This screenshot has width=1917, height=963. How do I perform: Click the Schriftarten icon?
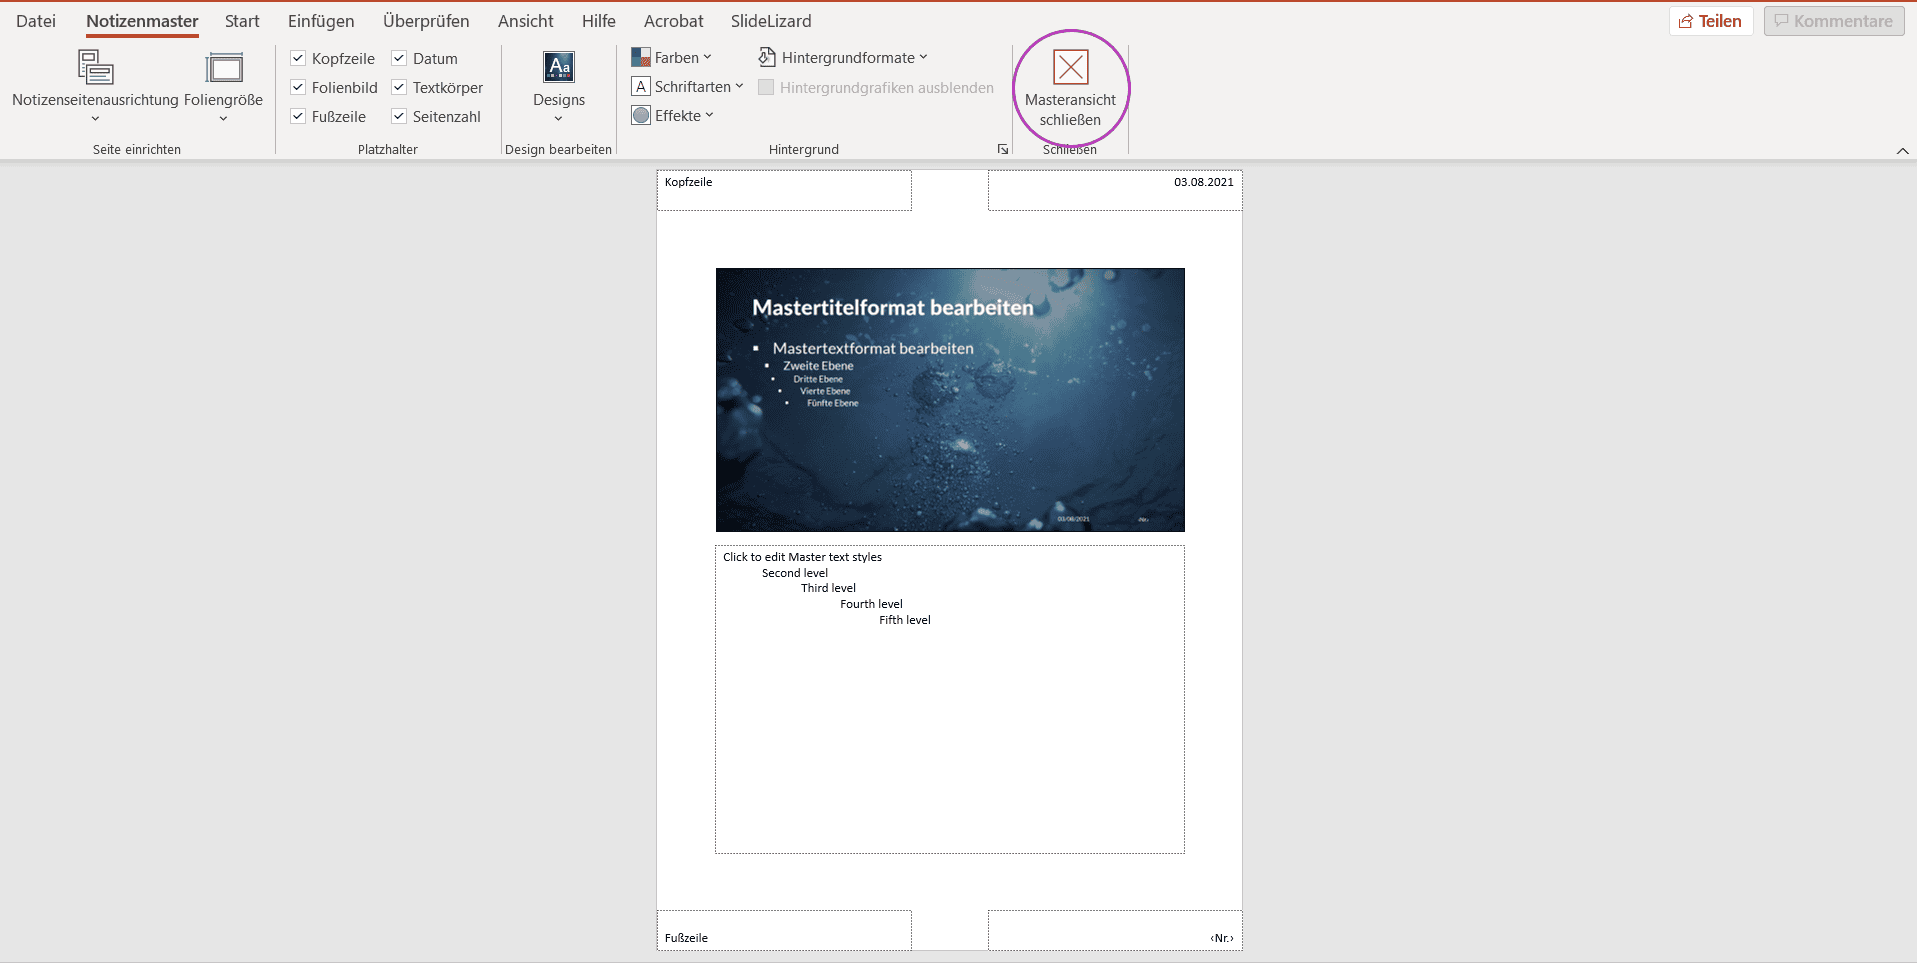[x=641, y=86]
